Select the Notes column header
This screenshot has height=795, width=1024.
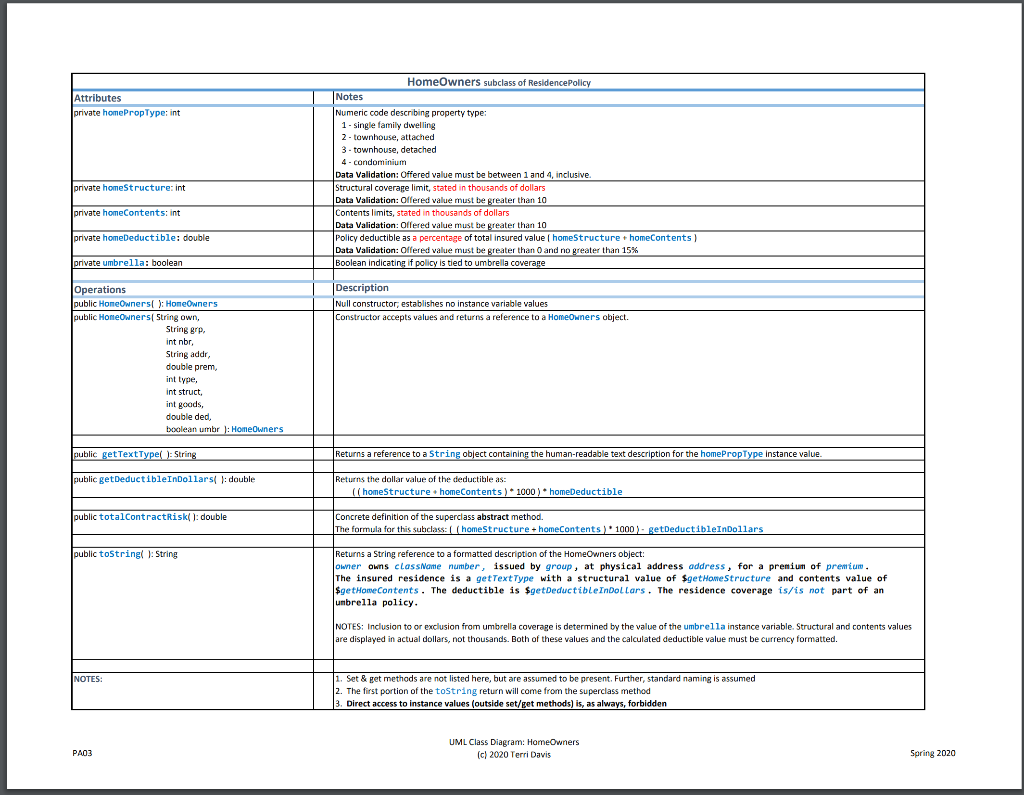[350, 97]
